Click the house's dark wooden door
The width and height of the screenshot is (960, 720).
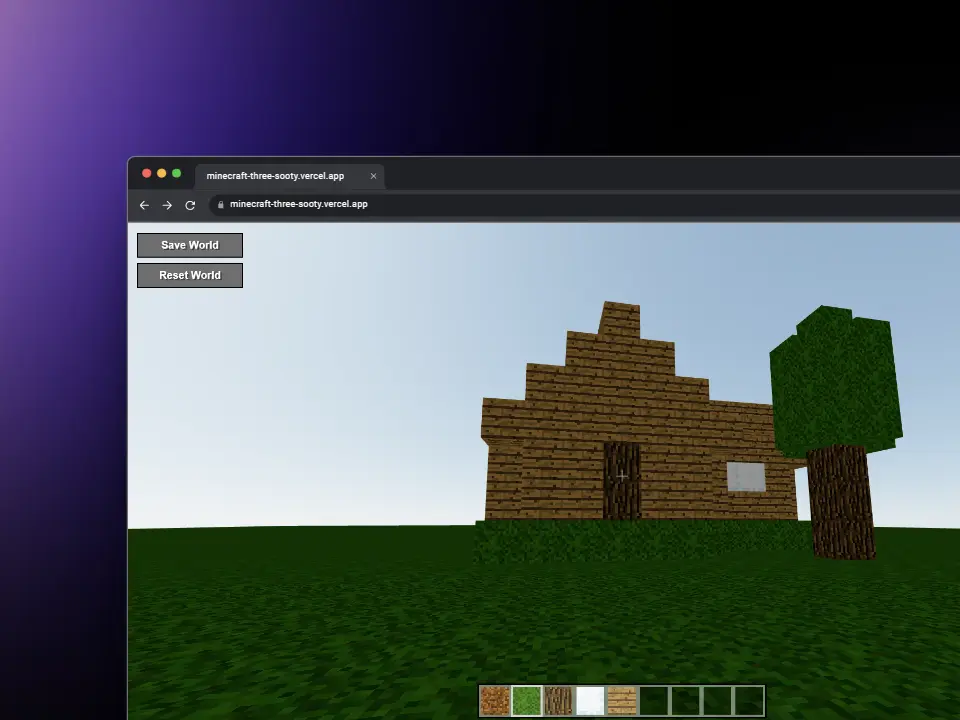coord(621,481)
